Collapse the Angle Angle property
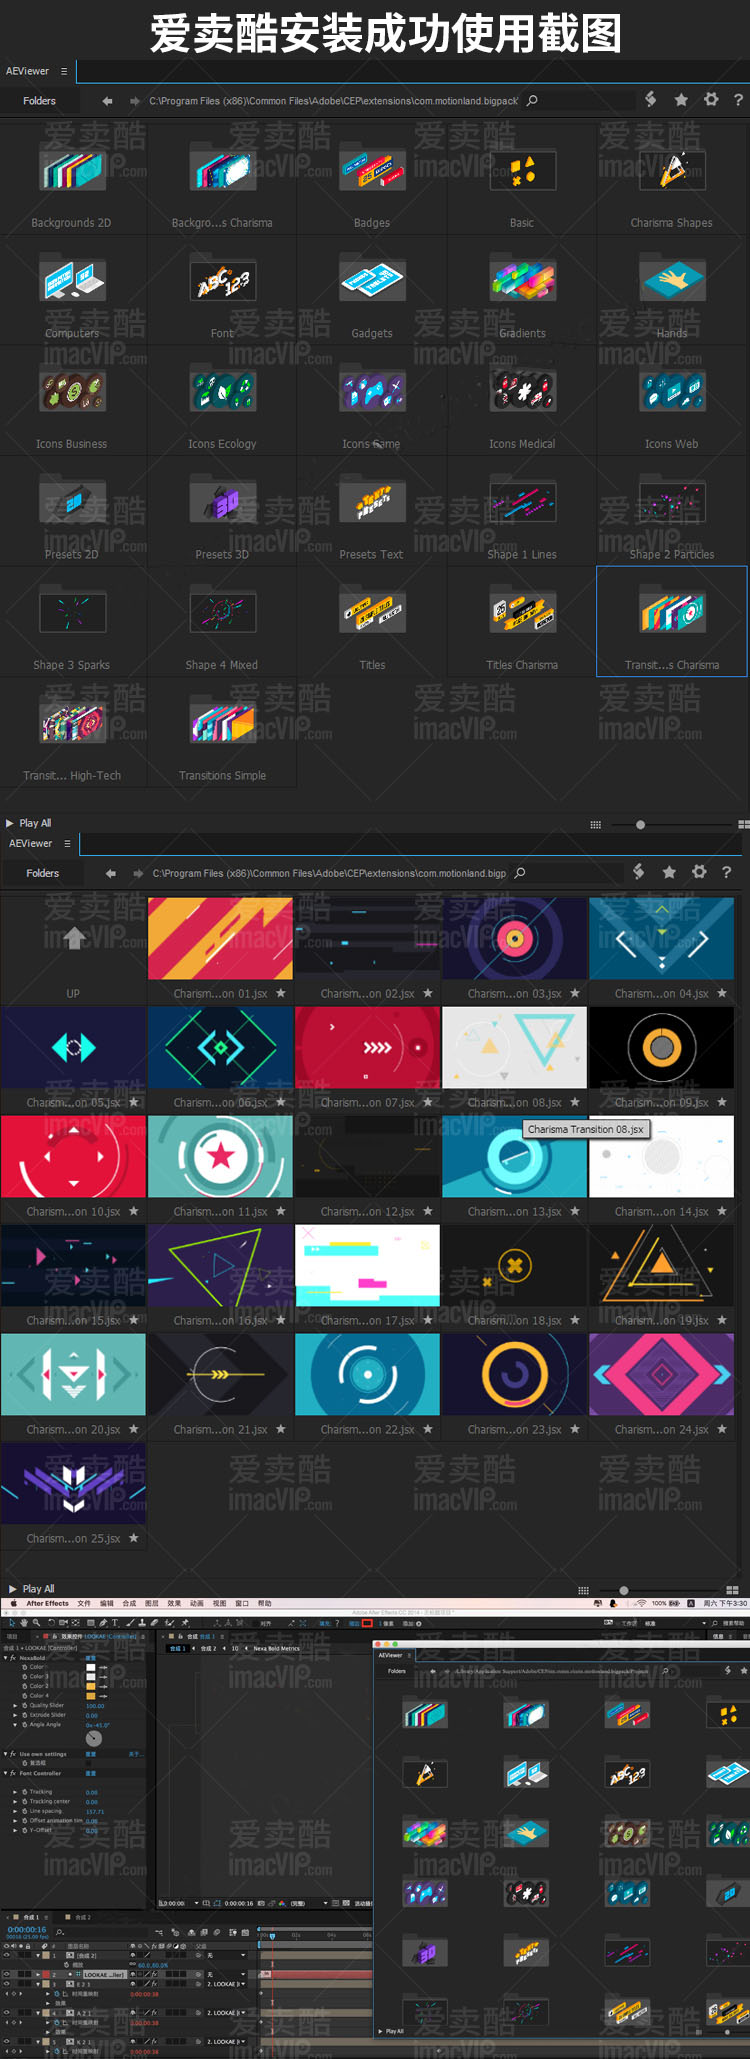 (x=15, y=1725)
